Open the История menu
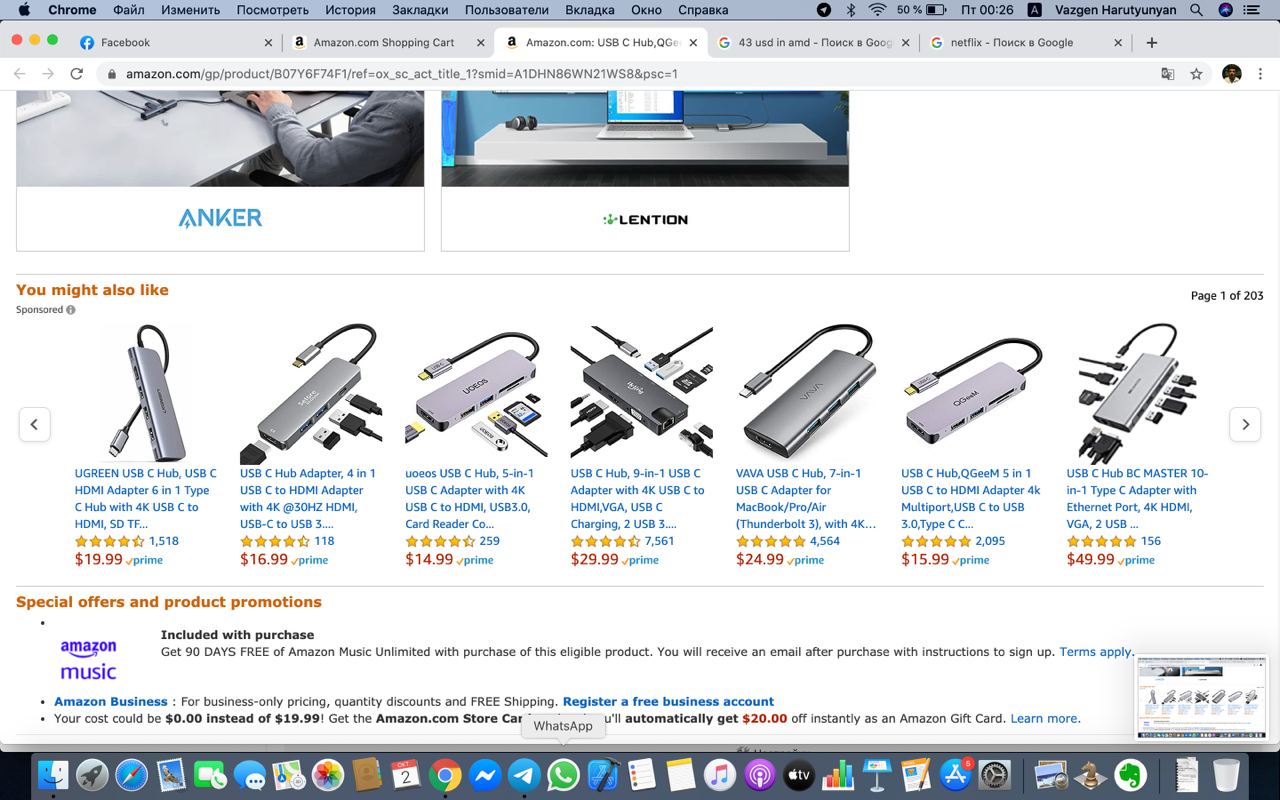Screen dimensions: 1280x800 click(x=350, y=10)
